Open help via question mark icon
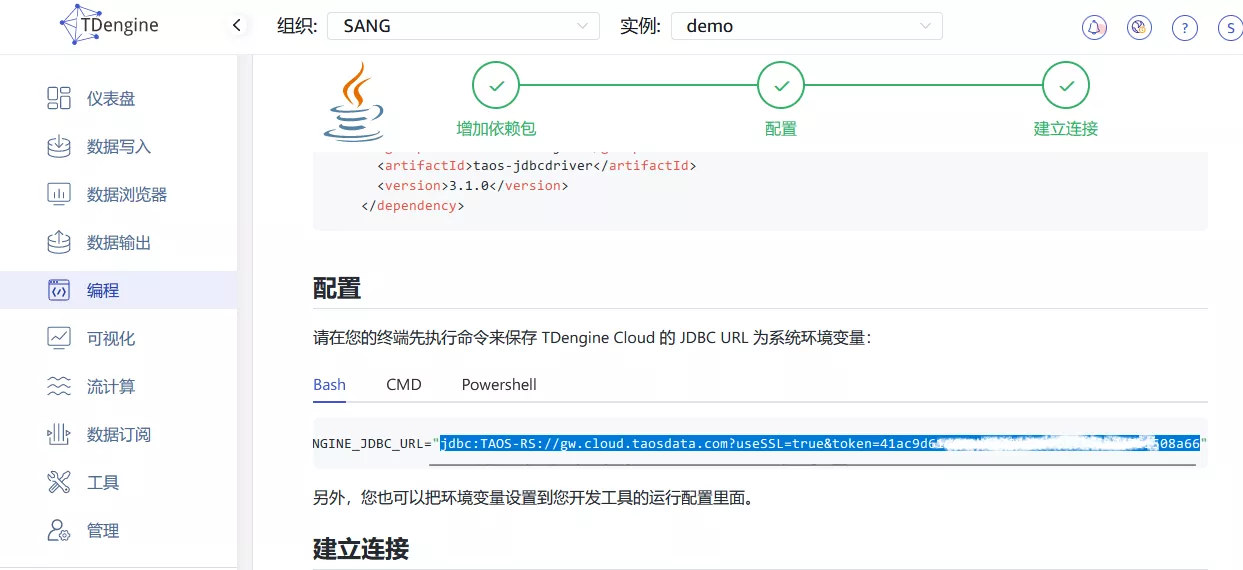The image size is (1243, 570). coord(1185,28)
